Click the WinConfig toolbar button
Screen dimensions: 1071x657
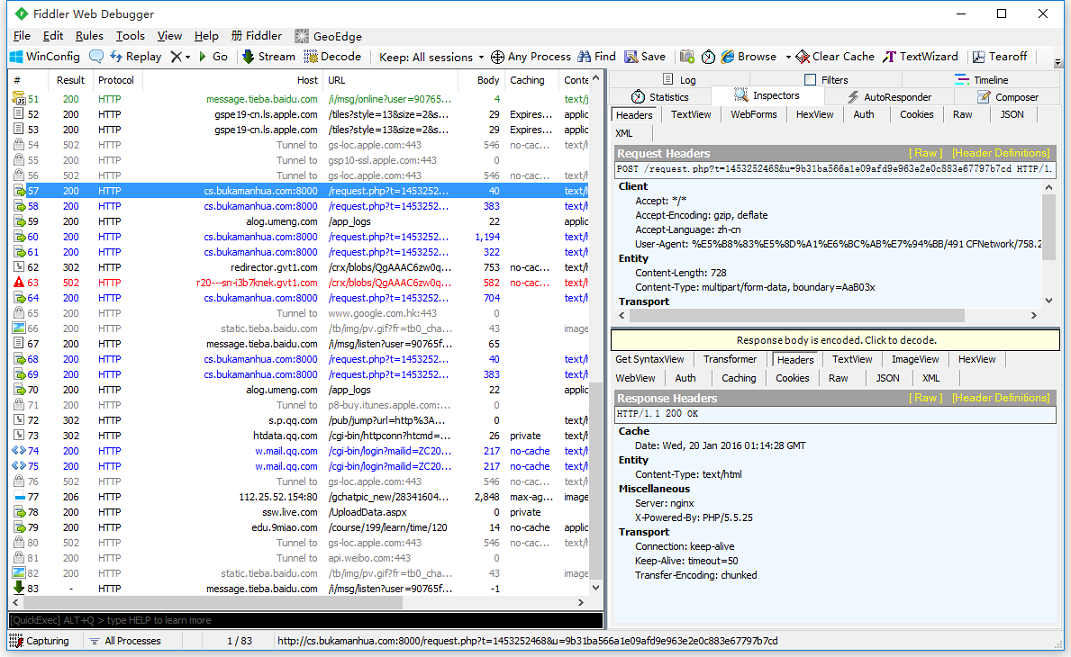click(x=45, y=57)
